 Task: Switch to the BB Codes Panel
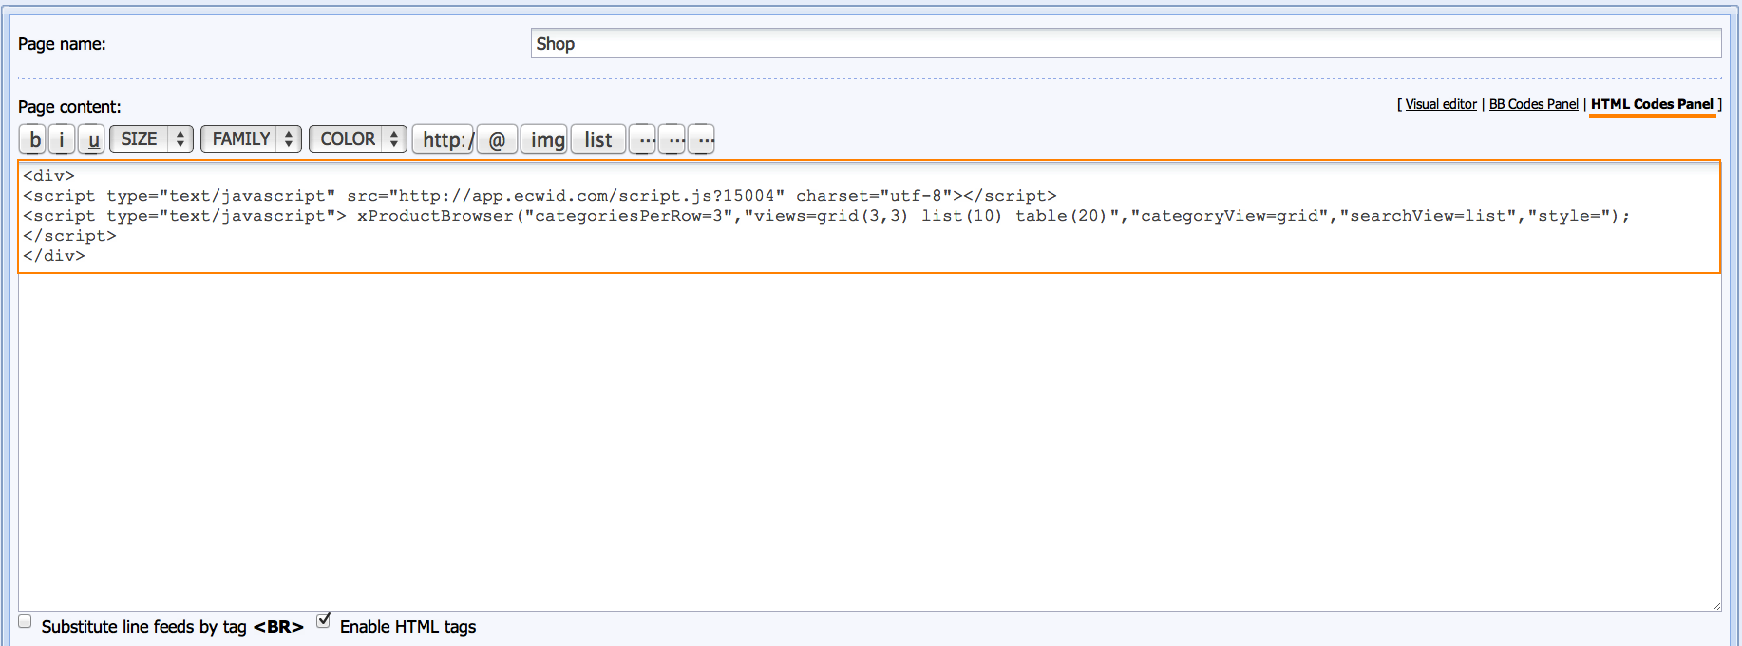point(1534,104)
